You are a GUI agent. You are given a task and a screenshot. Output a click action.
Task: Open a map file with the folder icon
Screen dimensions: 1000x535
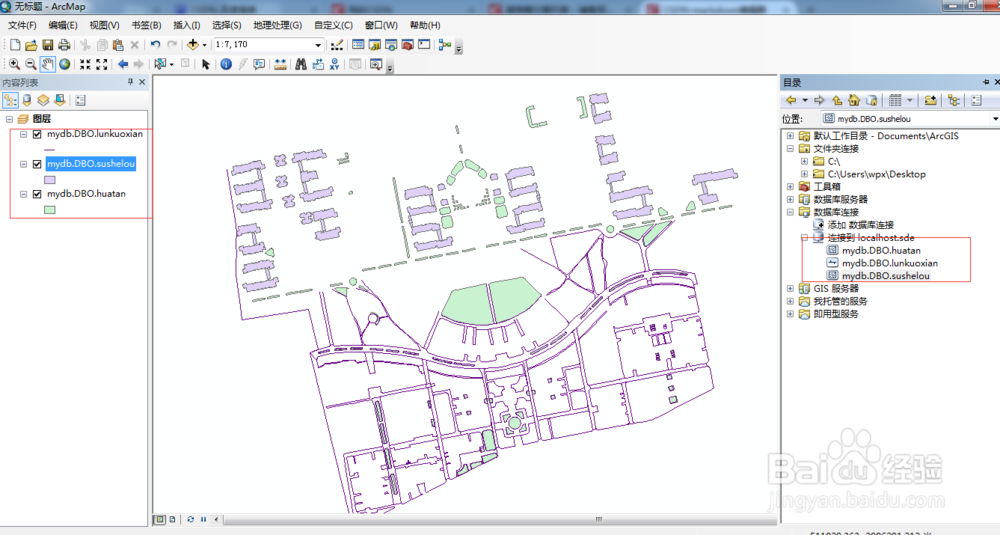[31, 45]
